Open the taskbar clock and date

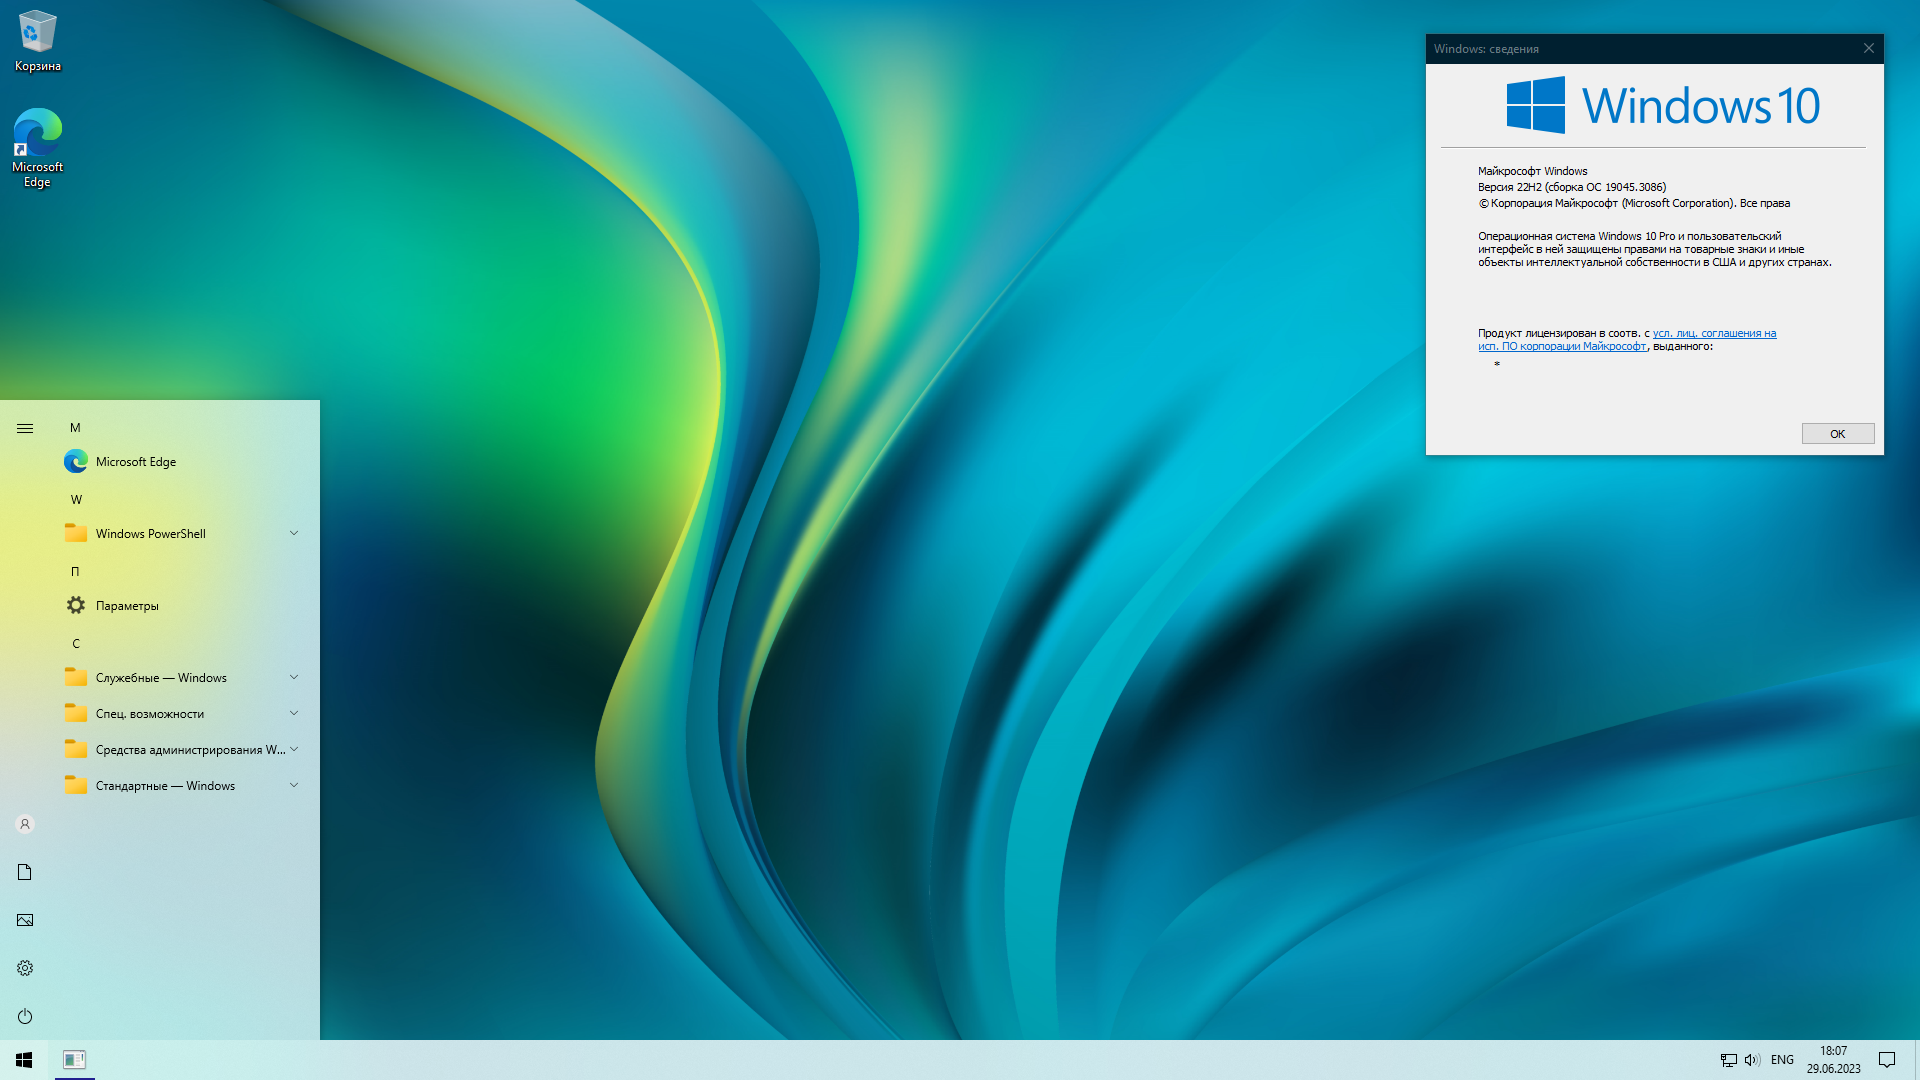tap(1833, 1060)
